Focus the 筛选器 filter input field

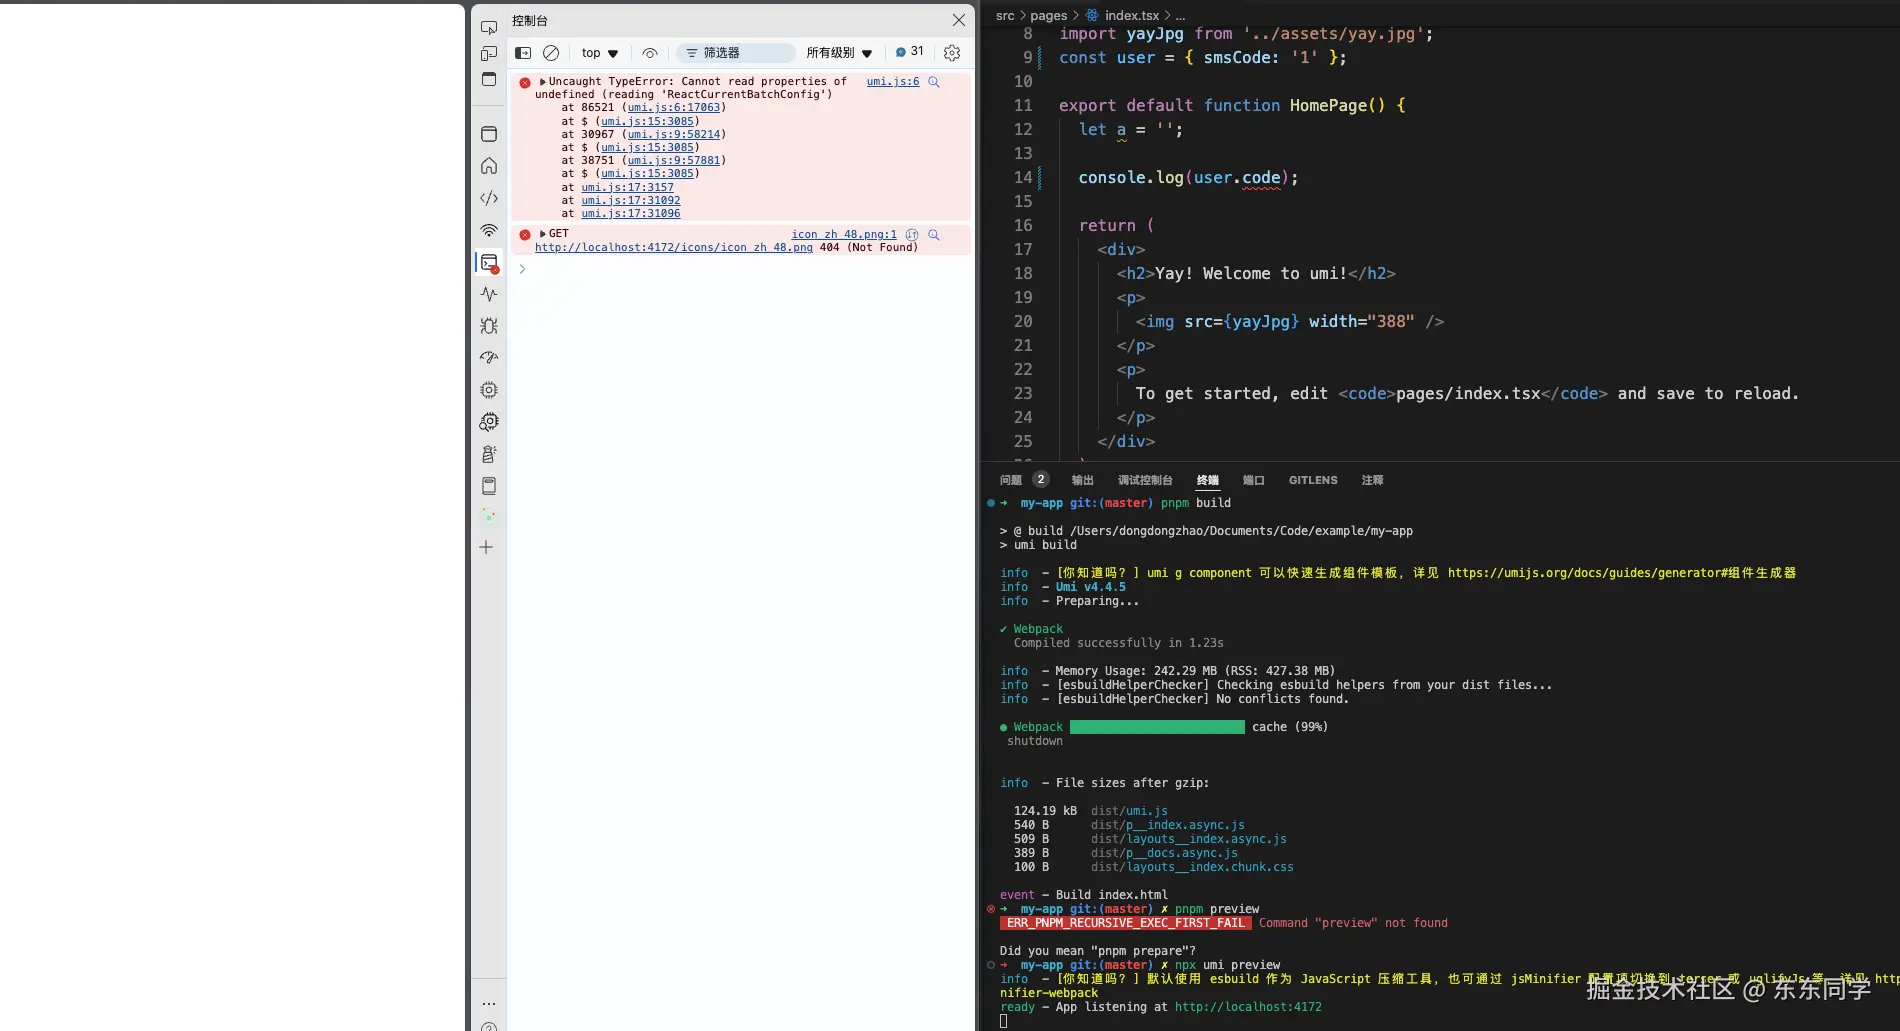point(737,53)
